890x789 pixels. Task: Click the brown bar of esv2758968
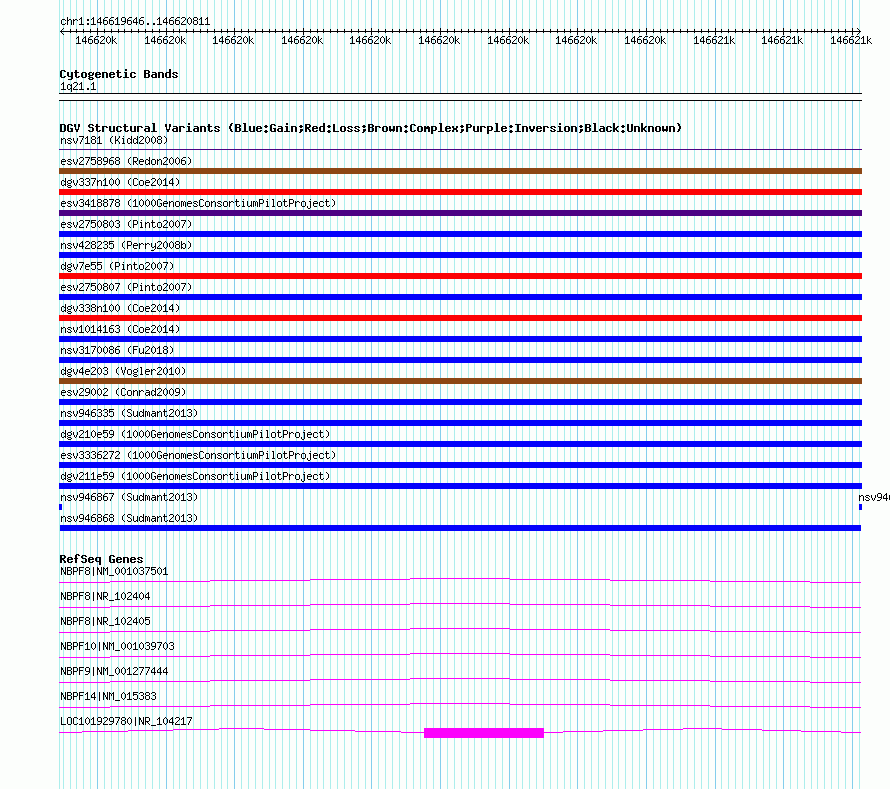pos(460,171)
